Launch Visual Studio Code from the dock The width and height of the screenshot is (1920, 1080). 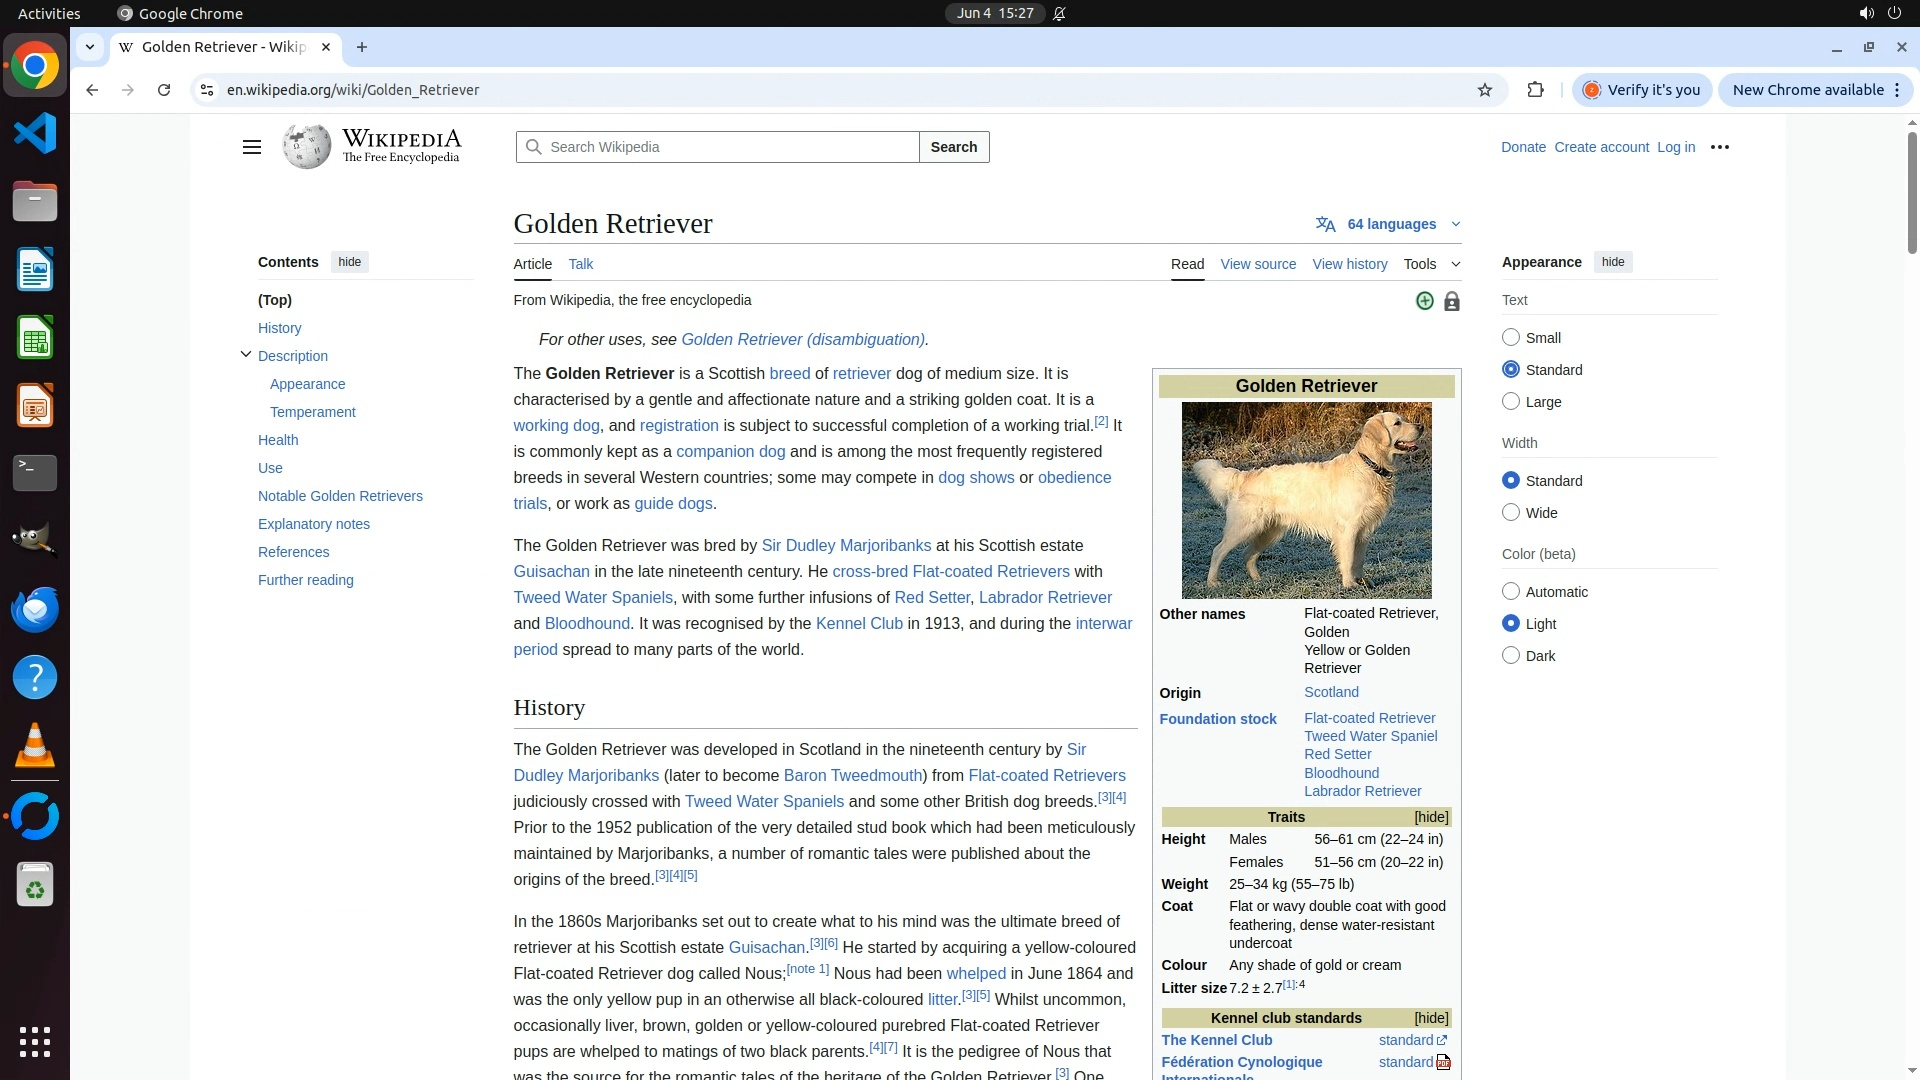[x=35, y=133]
